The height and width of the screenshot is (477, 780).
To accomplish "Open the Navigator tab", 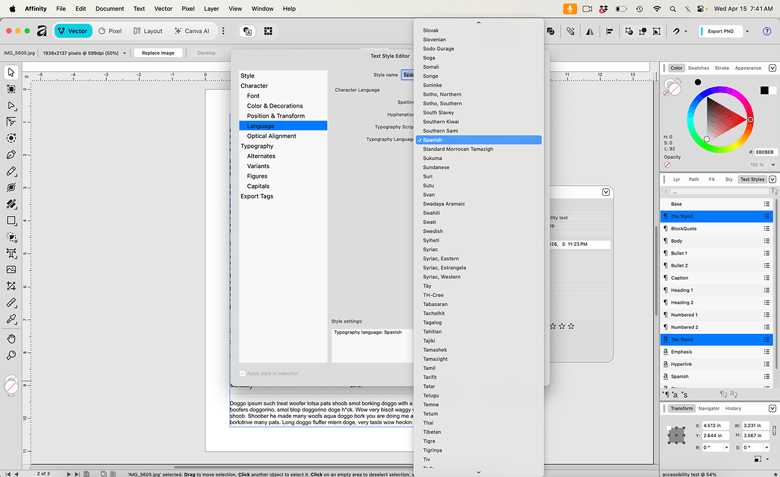I will pos(709,408).
